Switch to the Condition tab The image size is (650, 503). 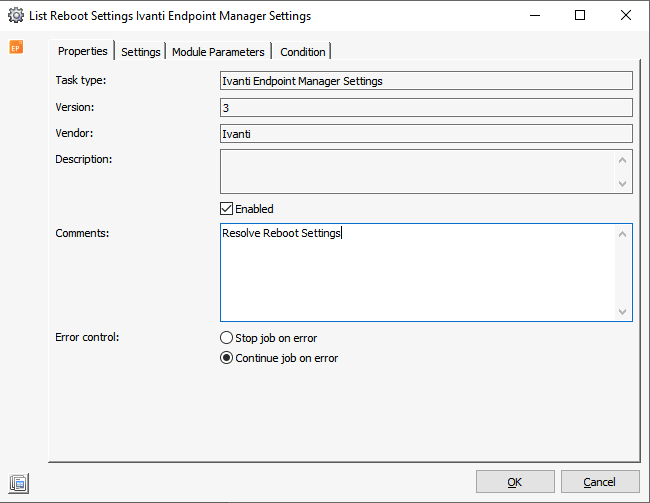[x=303, y=52]
